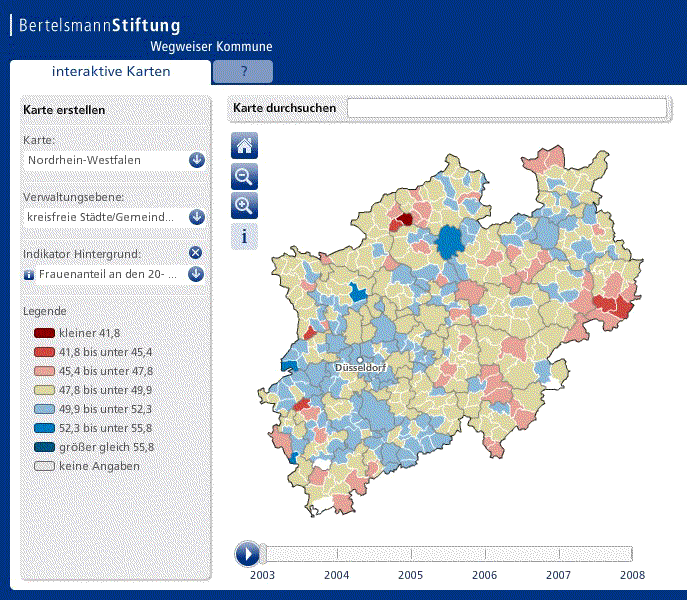The width and height of the screenshot is (688, 600).
Task: Zoom out of the map
Action: 244,176
